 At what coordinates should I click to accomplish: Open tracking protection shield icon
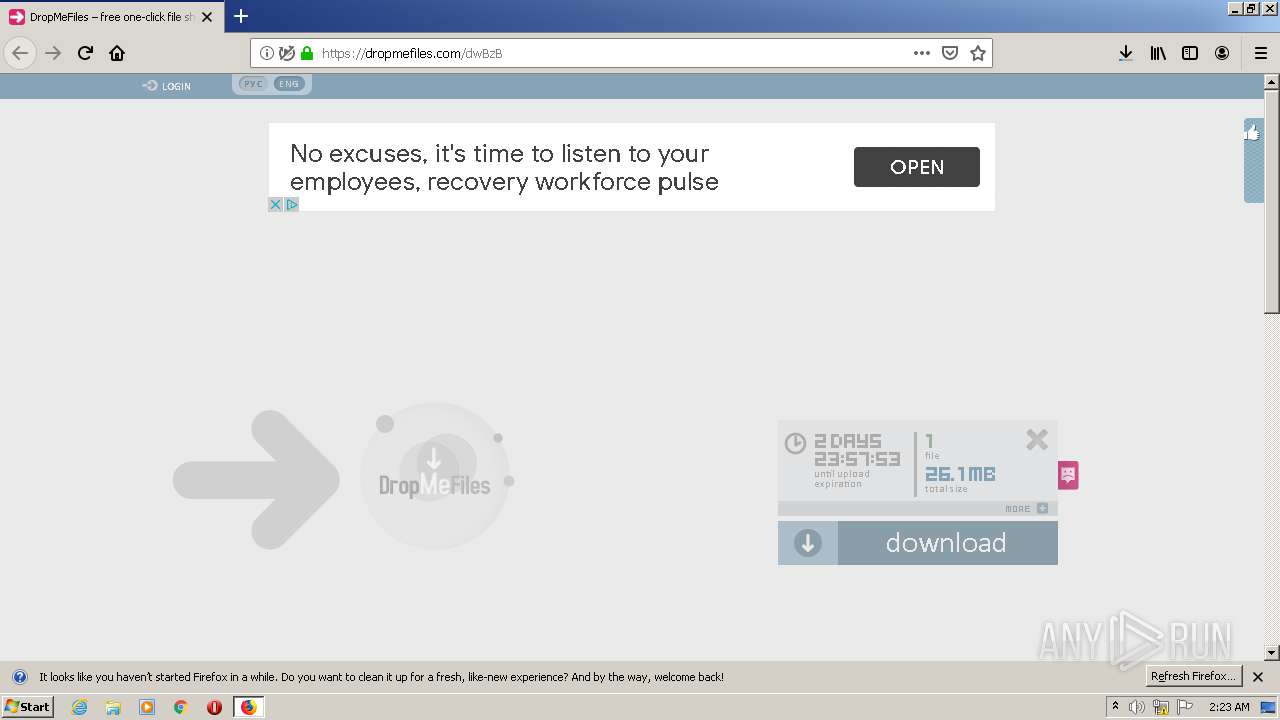(287, 53)
